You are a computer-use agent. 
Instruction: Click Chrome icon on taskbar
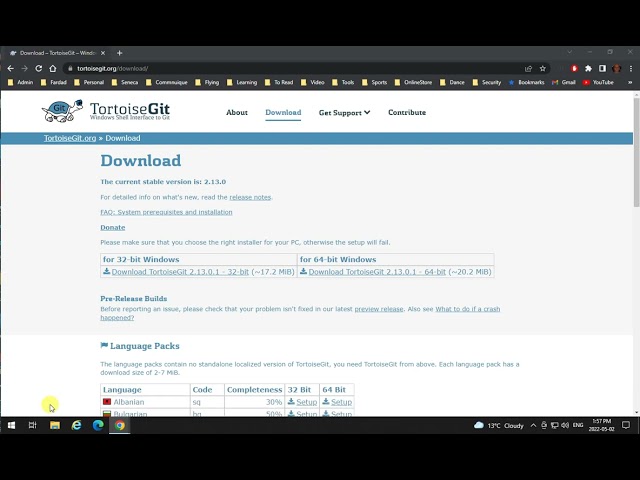click(x=120, y=425)
